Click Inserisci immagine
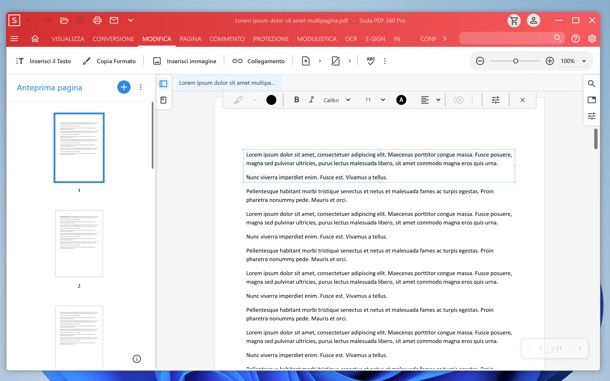The height and width of the screenshot is (381, 610). [x=184, y=61]
